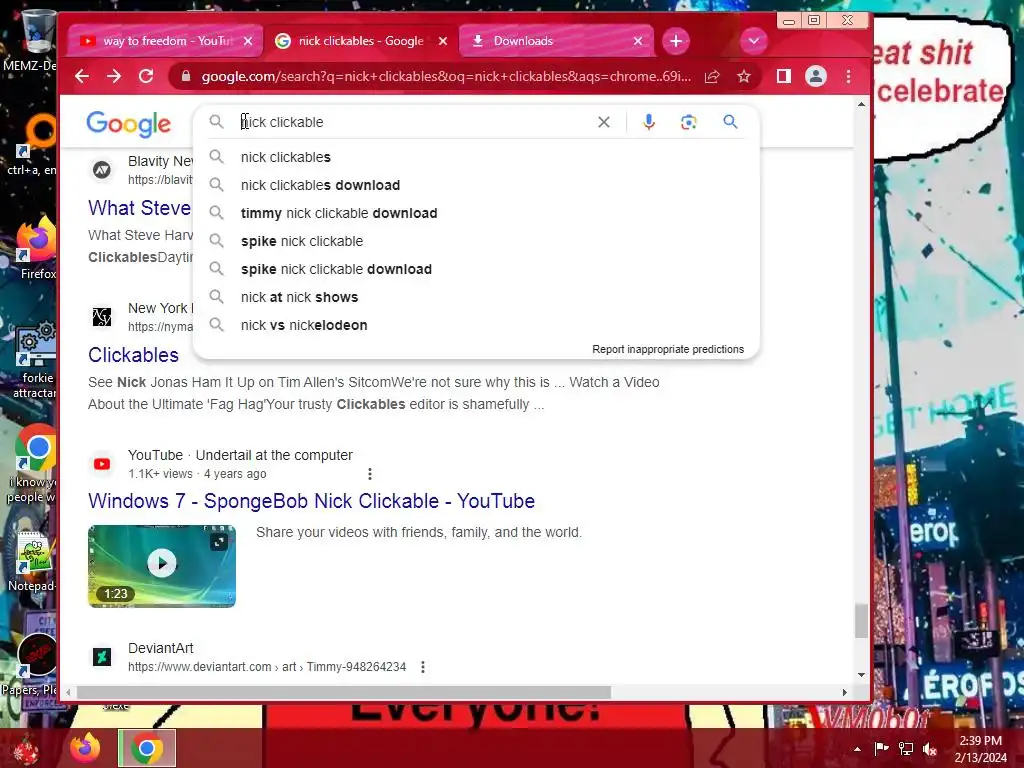Open Windows 7 SpongeBob Nick Clickable link

312,502
